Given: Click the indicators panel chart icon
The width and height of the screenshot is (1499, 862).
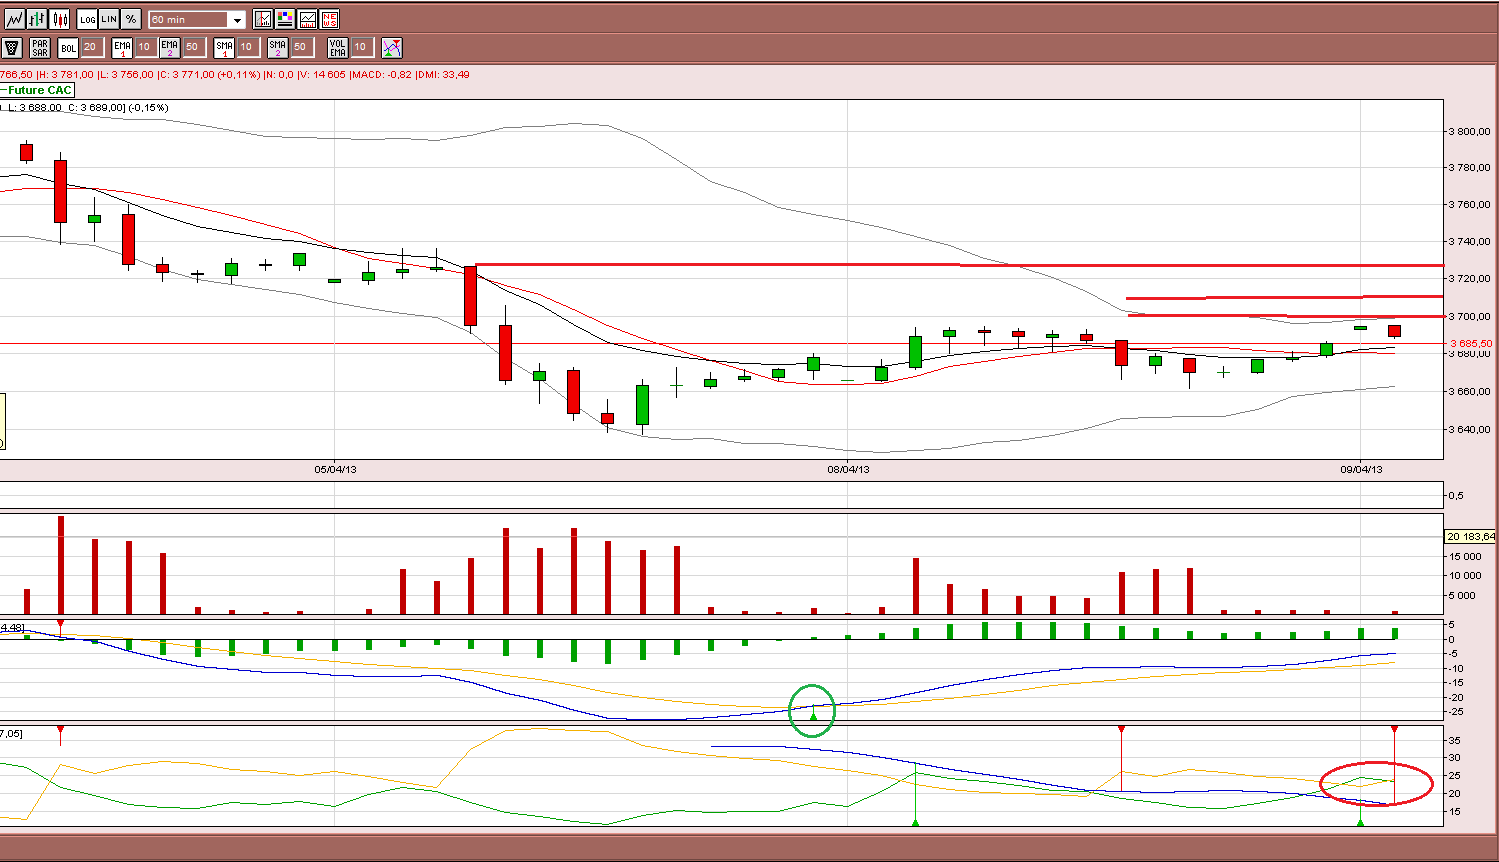Looking at the screenshot, I should click(307, 19).
